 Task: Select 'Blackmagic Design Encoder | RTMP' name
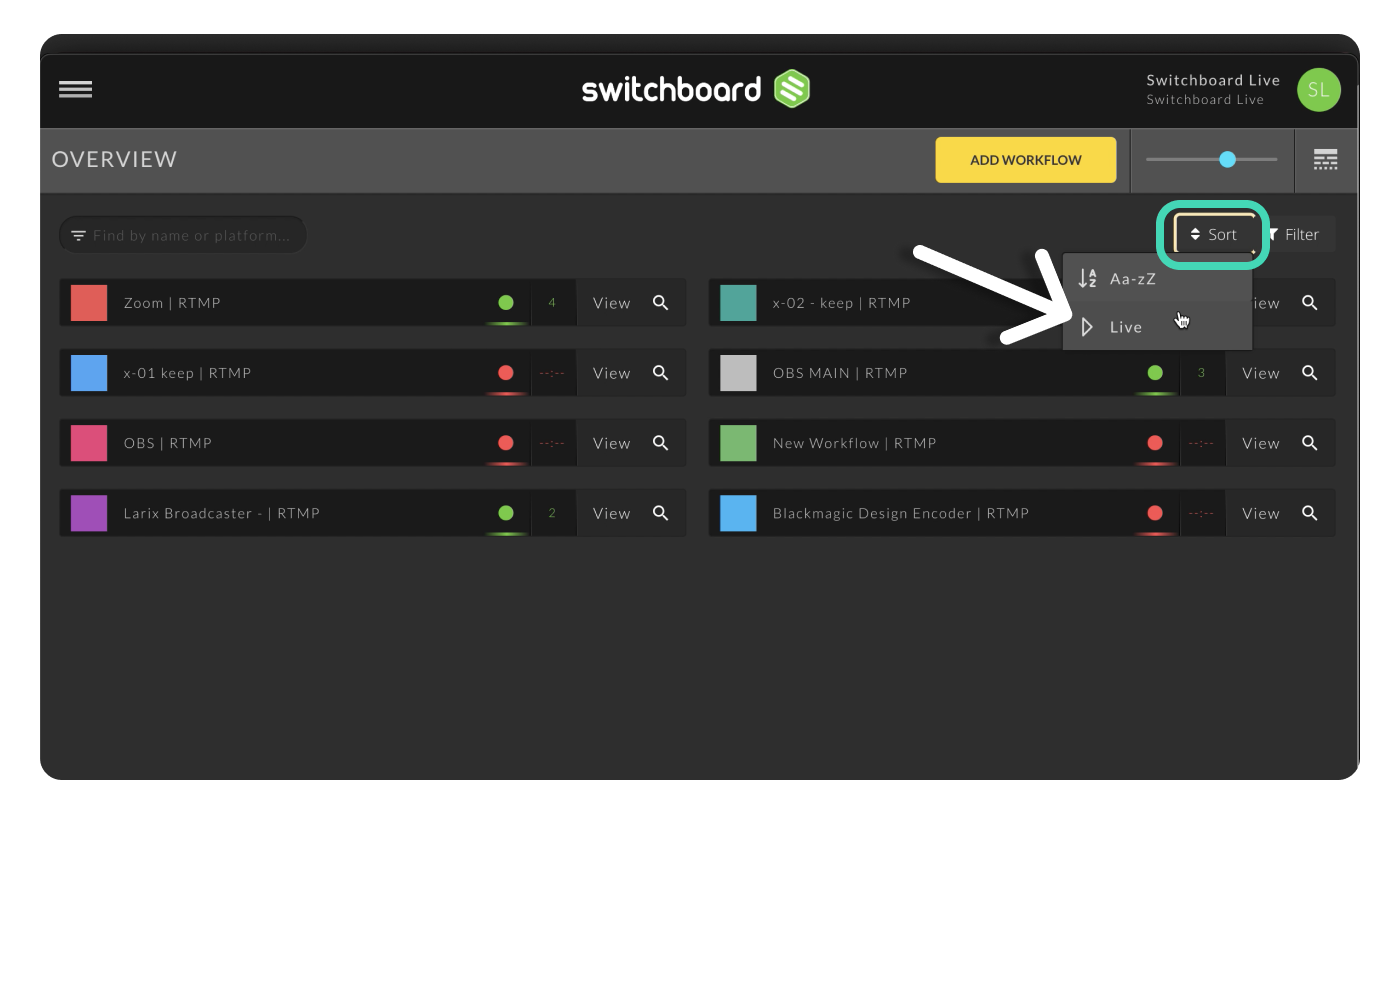[901, 513]
